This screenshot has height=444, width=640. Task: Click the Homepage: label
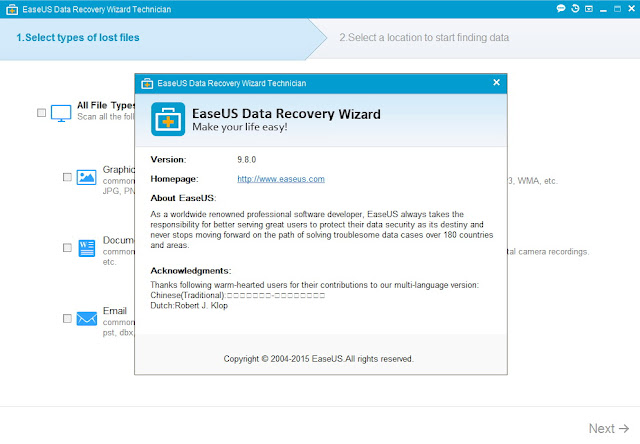174,179
